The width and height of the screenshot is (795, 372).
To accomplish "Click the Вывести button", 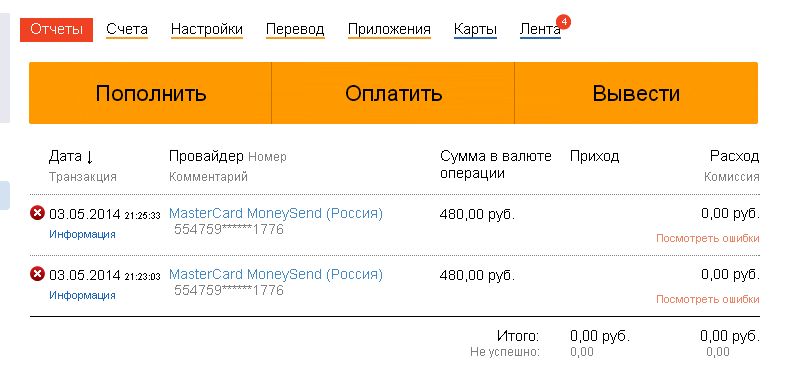I will (636, 93).
